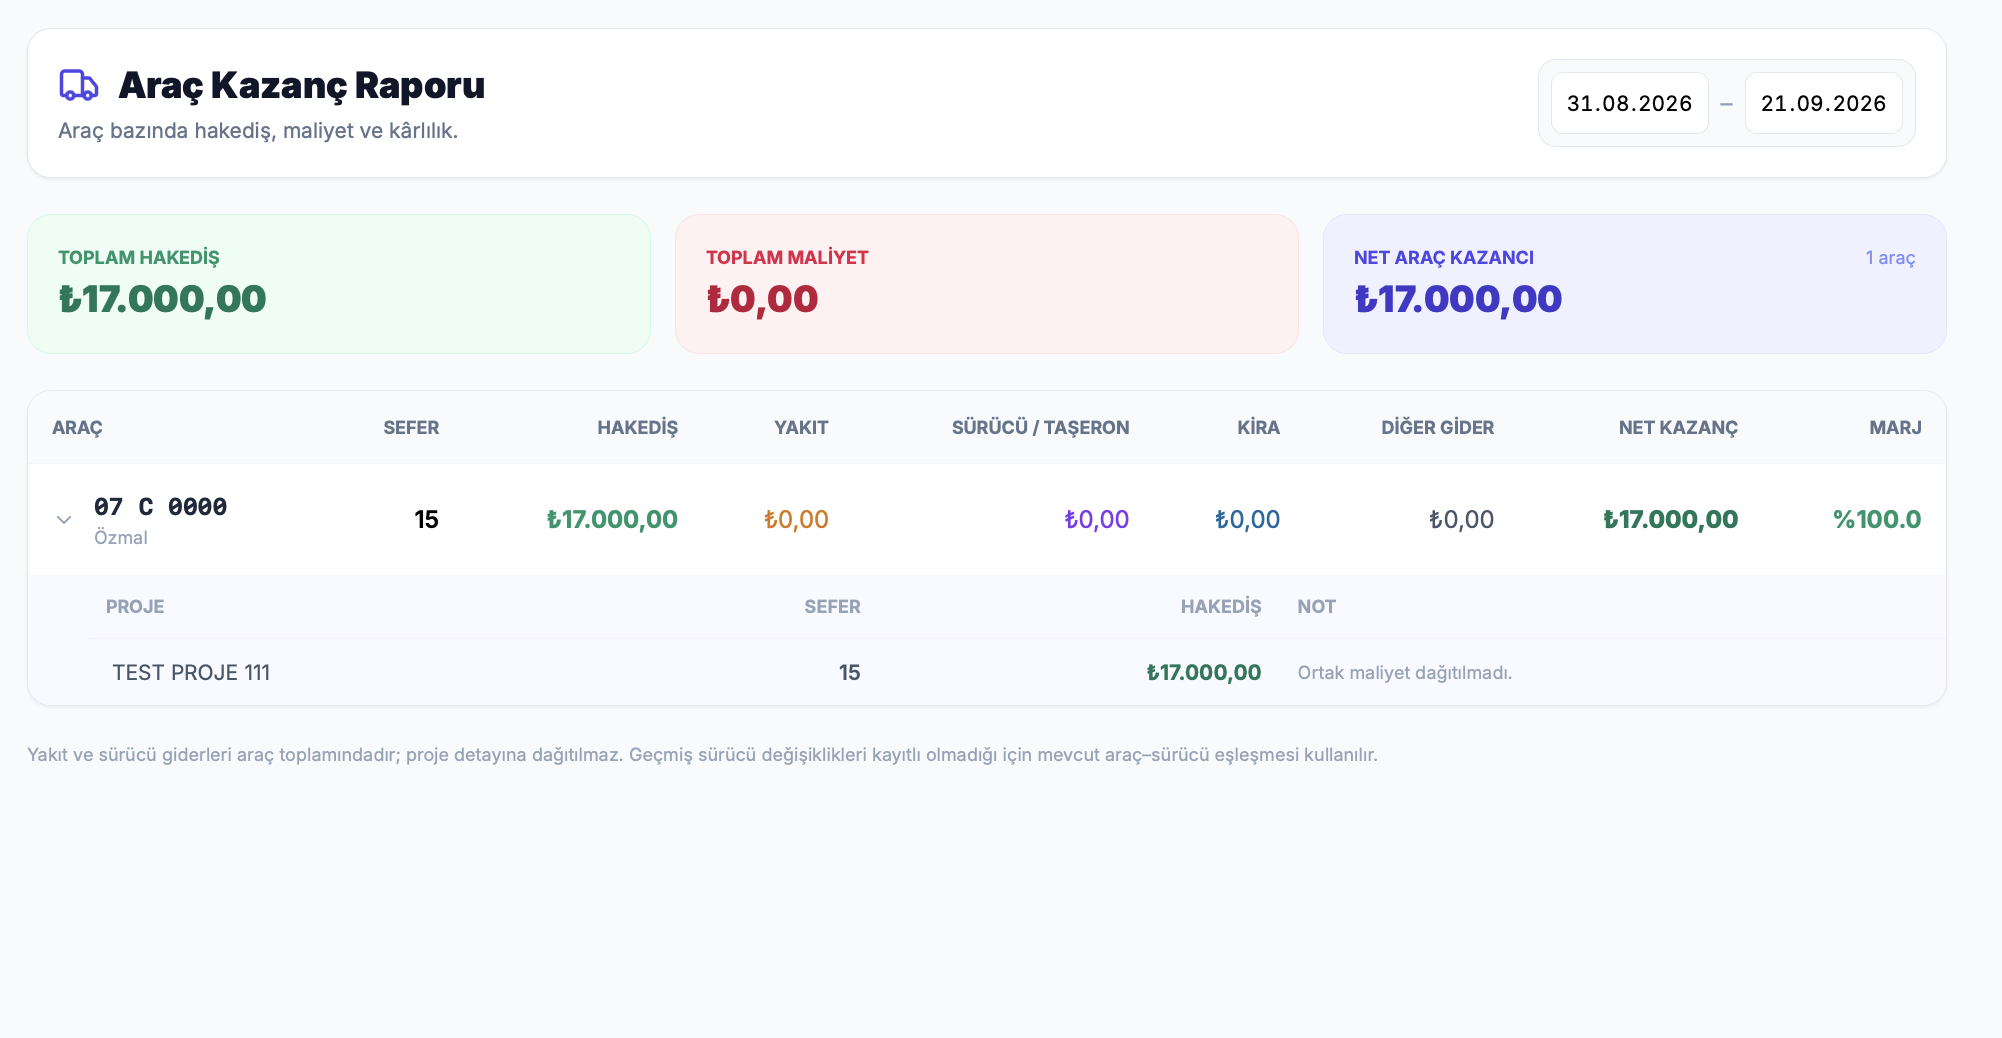Viewport: 2002px width, 1038px height.
Task: Select the TEST PROJE 111 project row
Action: 1016,673
